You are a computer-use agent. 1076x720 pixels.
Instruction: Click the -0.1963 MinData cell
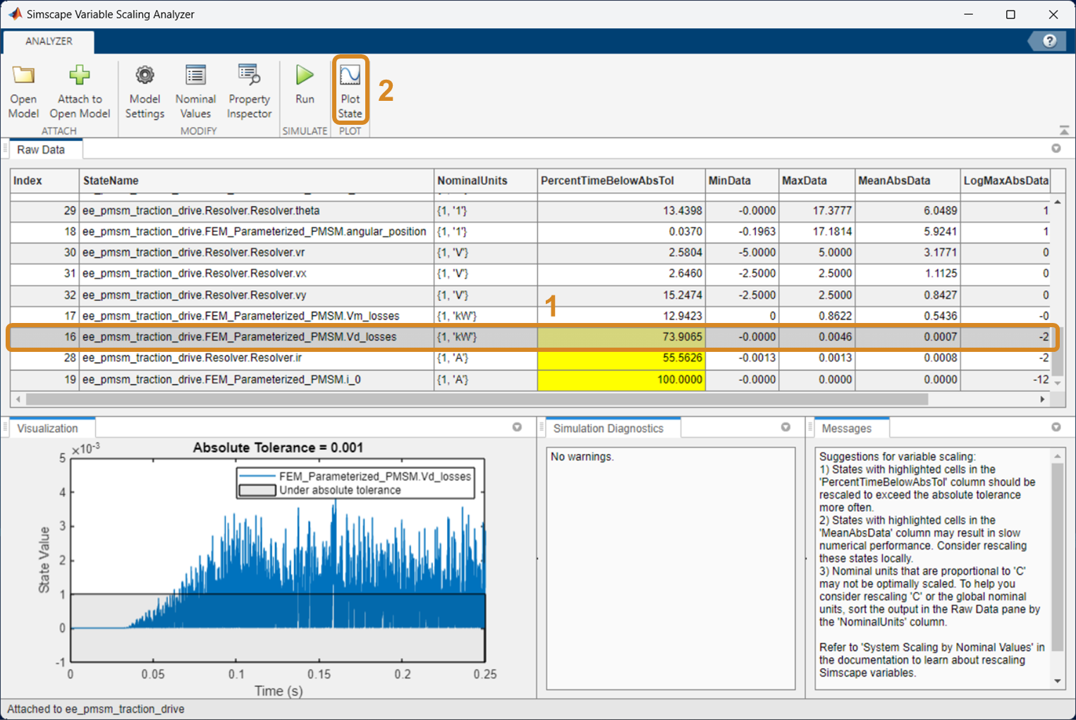(x=742, y=231)
